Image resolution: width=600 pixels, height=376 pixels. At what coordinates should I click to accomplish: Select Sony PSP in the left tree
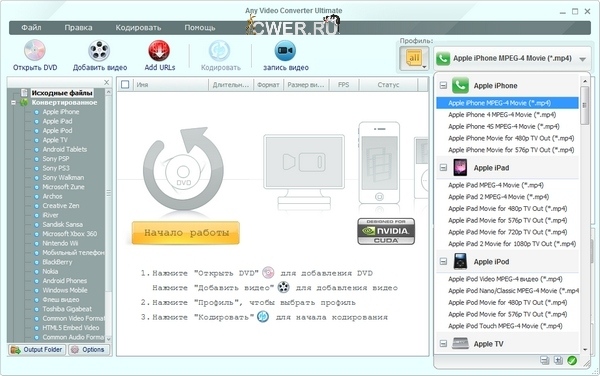point(56,159)
